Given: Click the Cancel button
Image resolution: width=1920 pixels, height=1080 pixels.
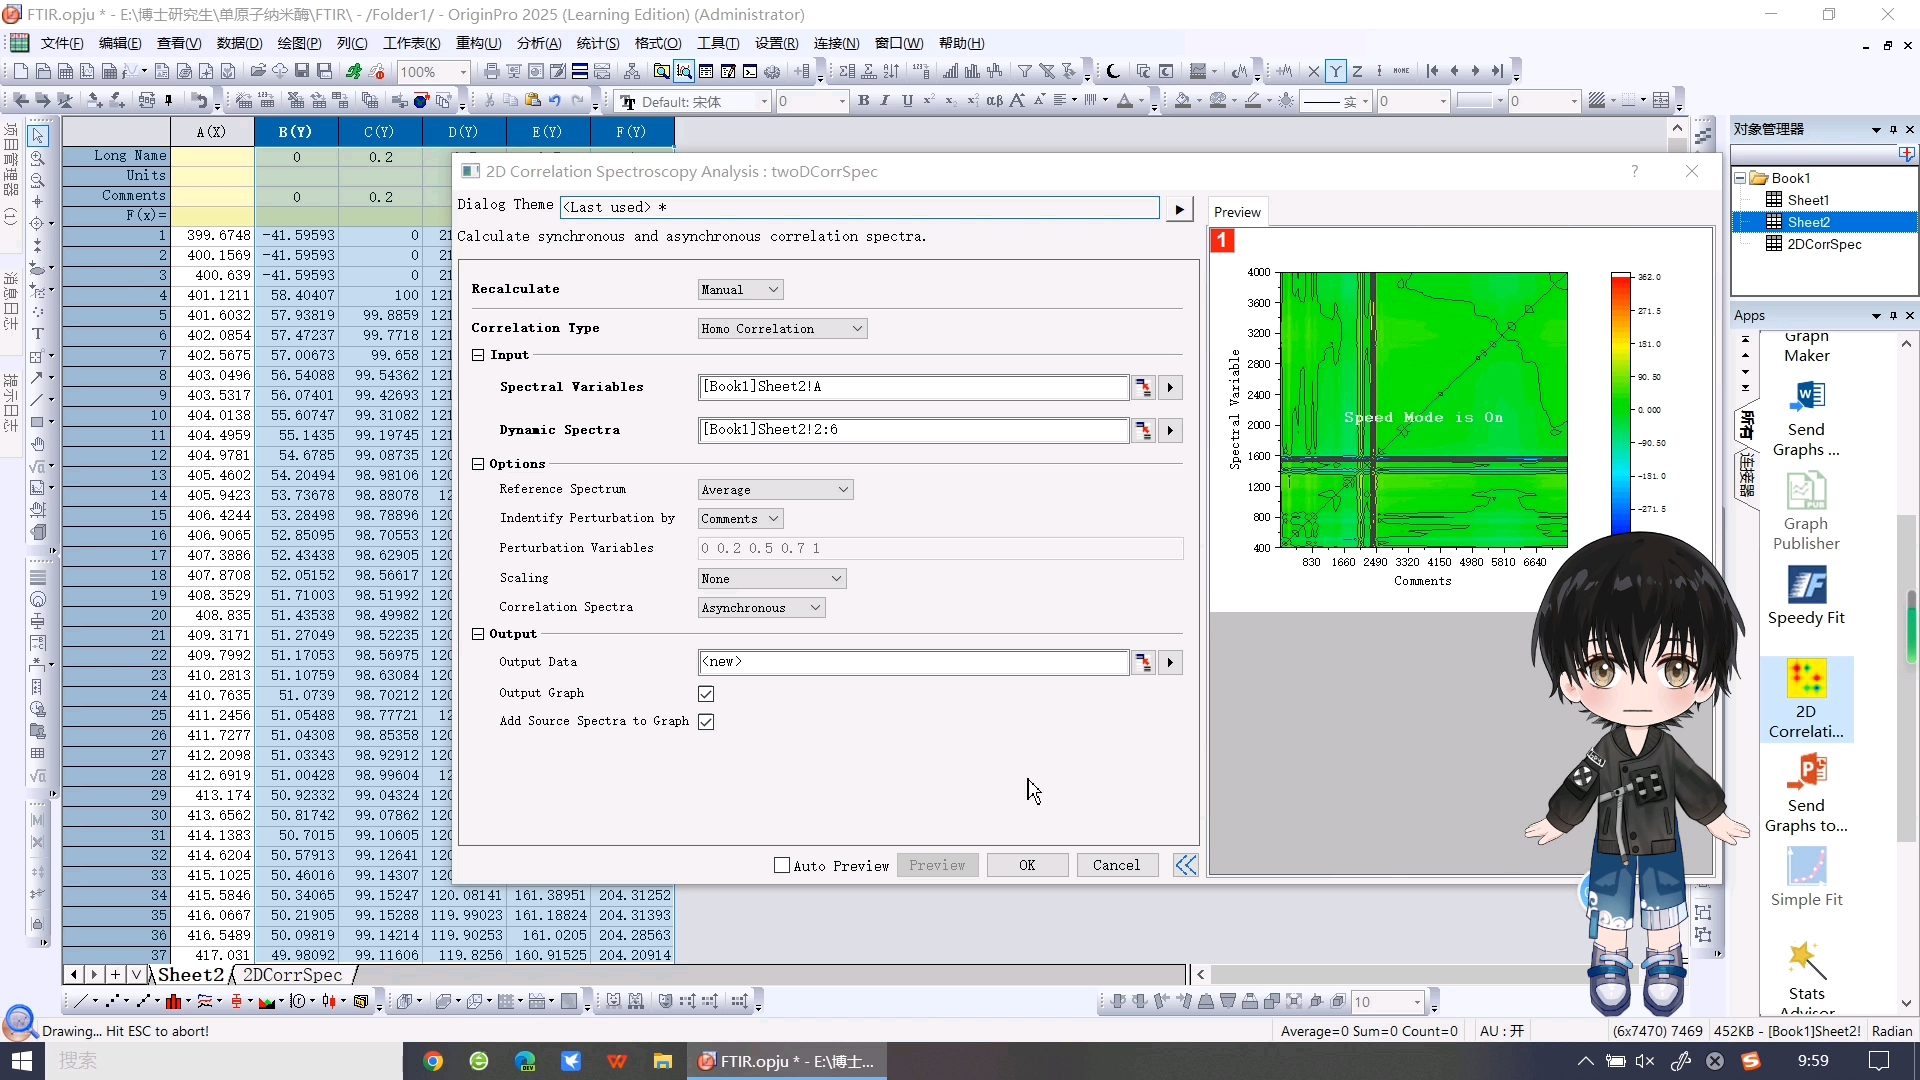Looking at the screenshot, I should (x=1116, y=866).
